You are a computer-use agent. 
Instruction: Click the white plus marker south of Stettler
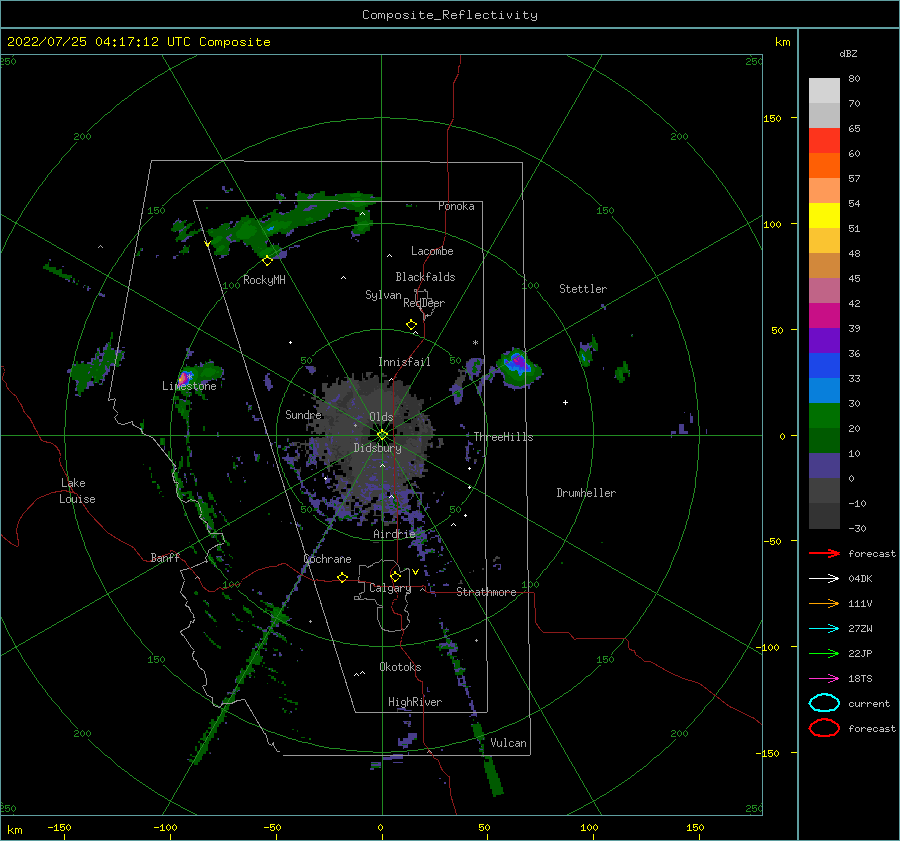coord(565,402)
